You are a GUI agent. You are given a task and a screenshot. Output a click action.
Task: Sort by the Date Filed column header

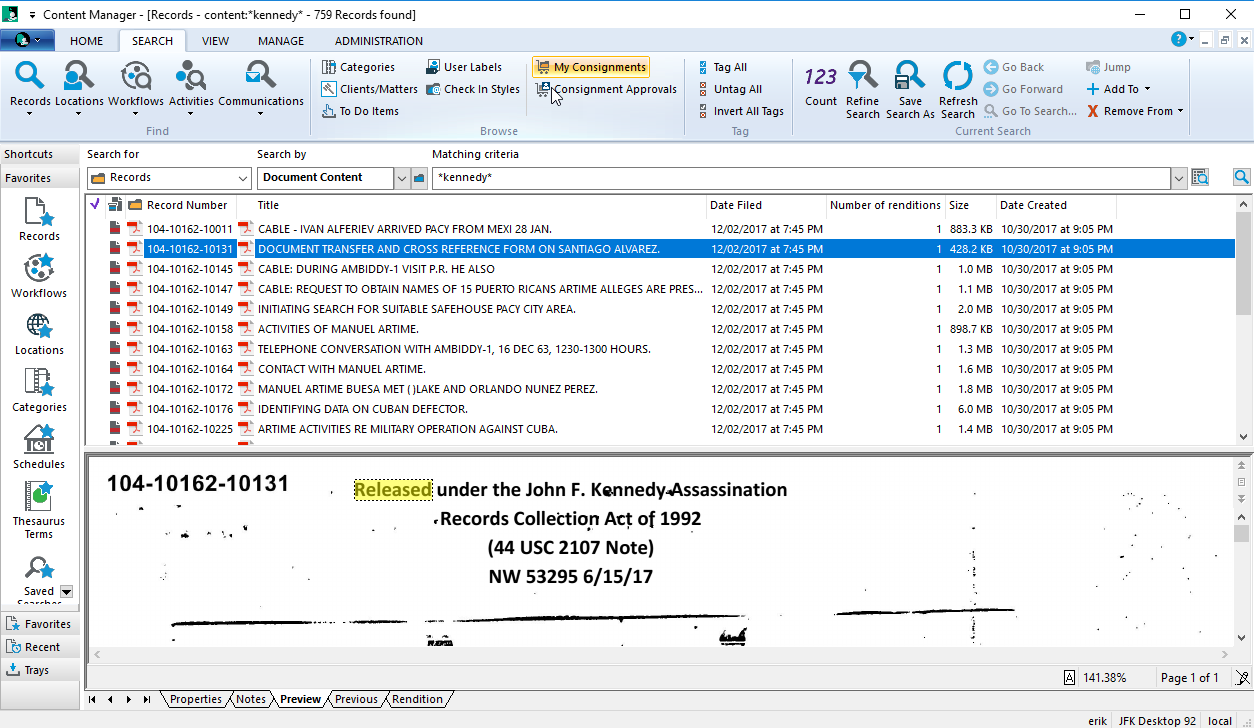(x=766, y=205)
